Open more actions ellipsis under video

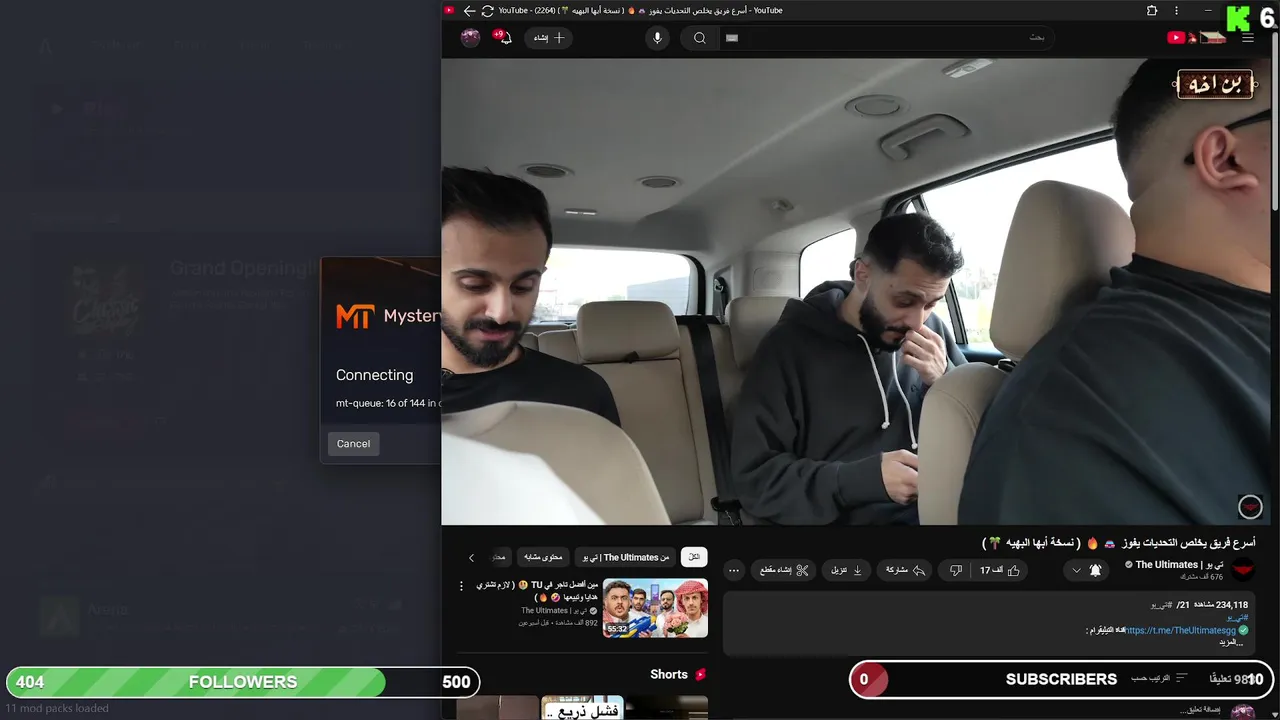click(x=734, y=570)
